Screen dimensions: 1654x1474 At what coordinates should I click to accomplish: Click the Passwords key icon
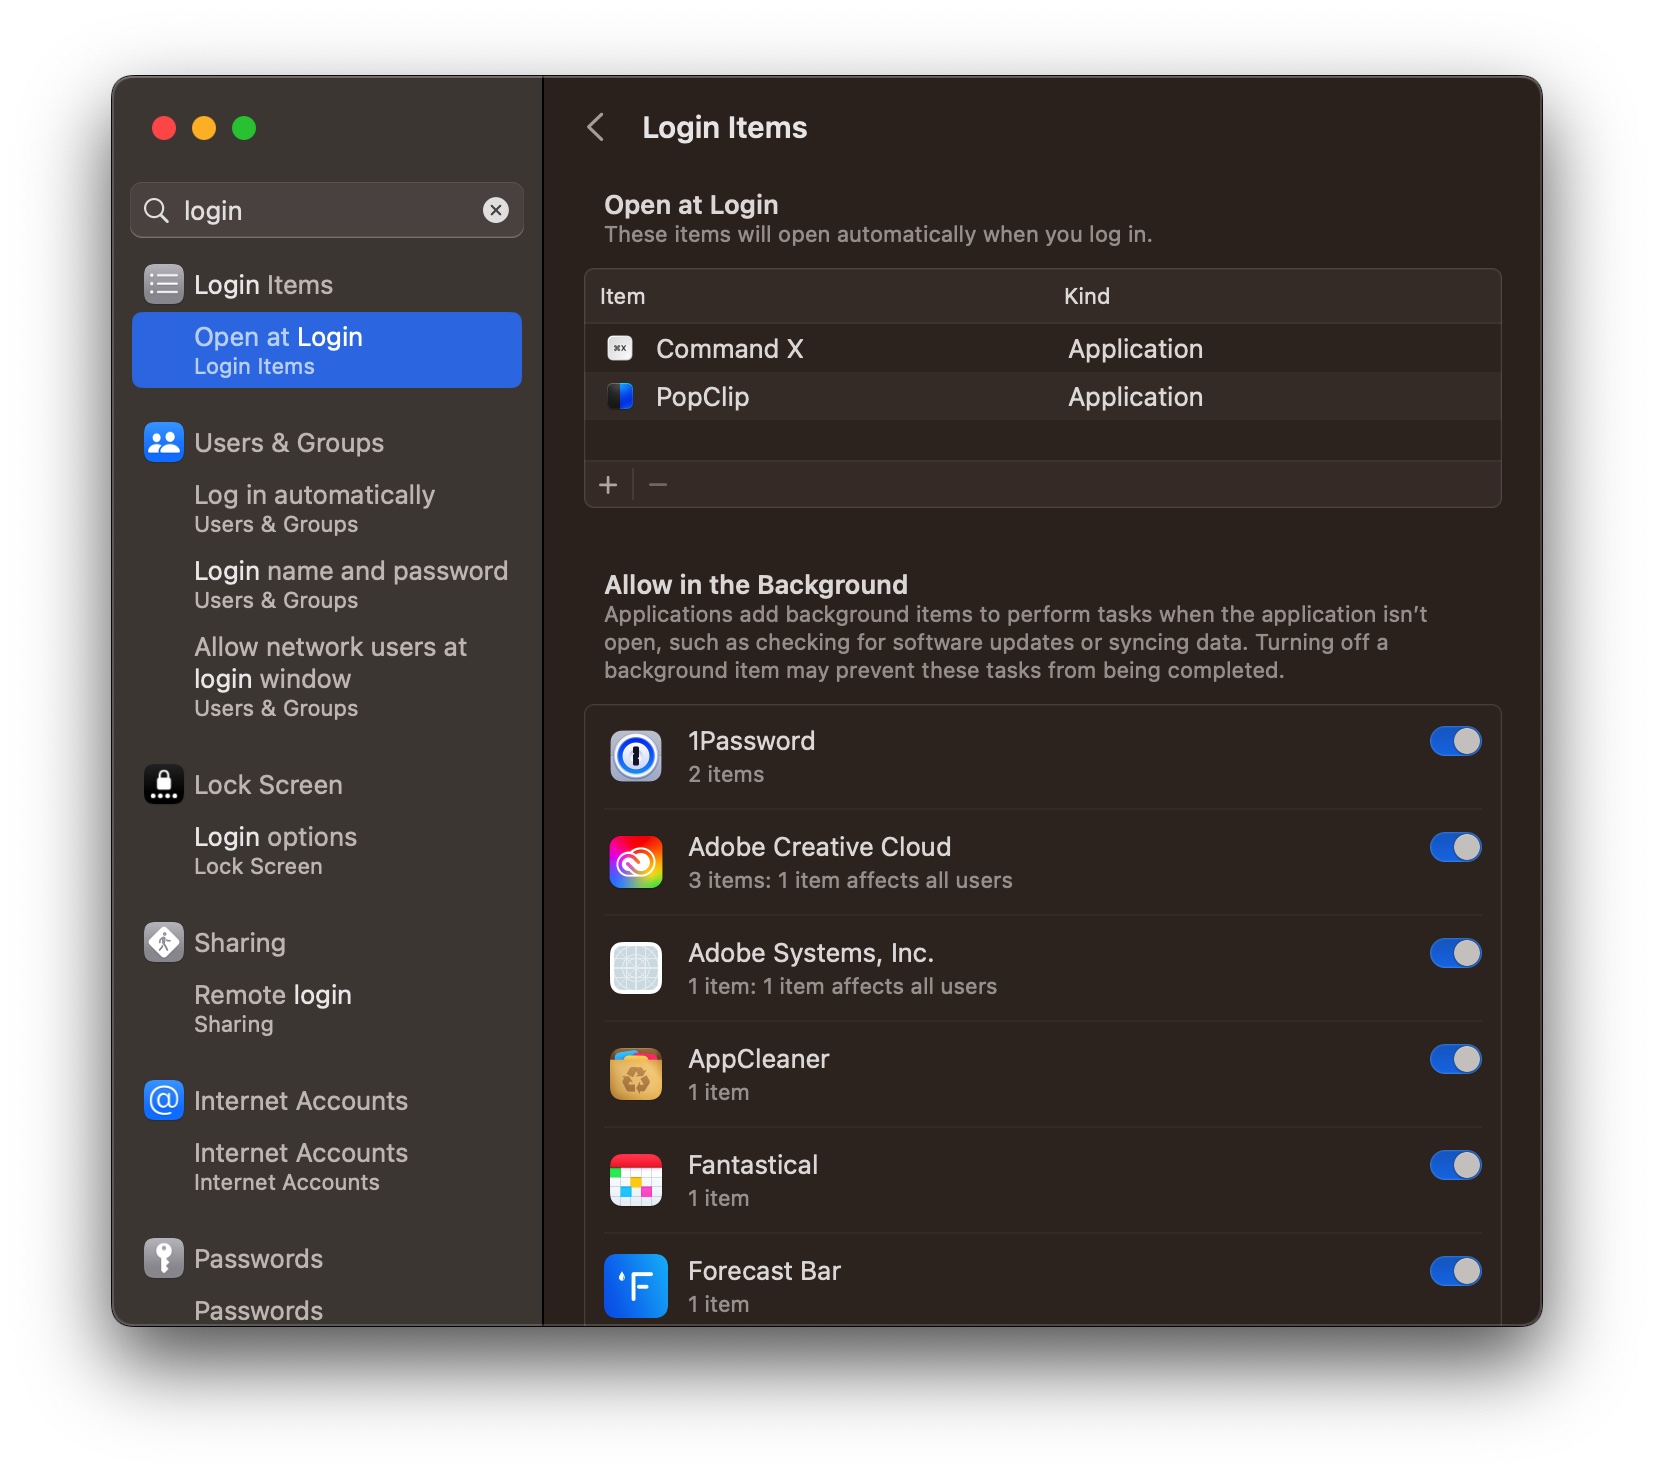click(164, 1258)
